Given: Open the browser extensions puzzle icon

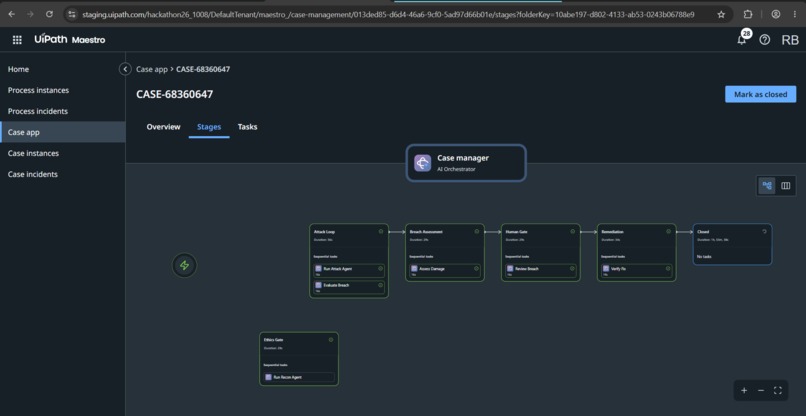Looking at the screenshot, I should coord(748,14).
